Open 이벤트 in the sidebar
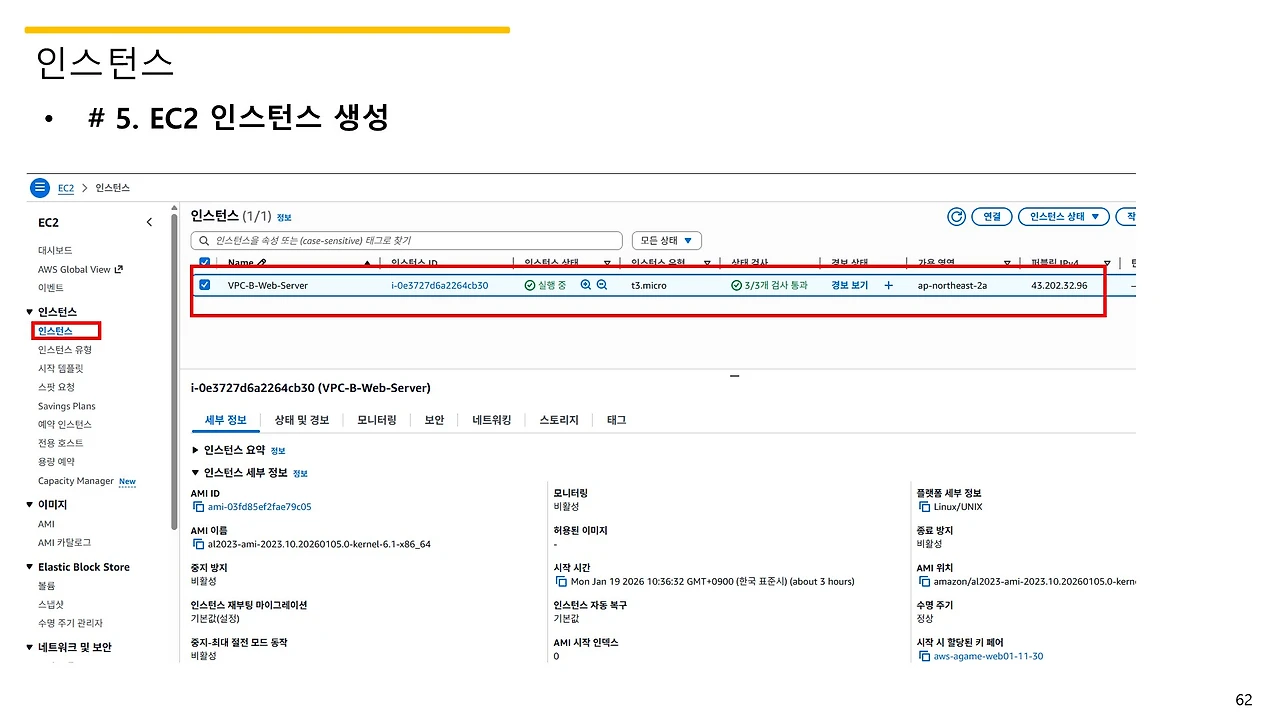Viewport: 1280px width, 720px height. coord(51,288)
